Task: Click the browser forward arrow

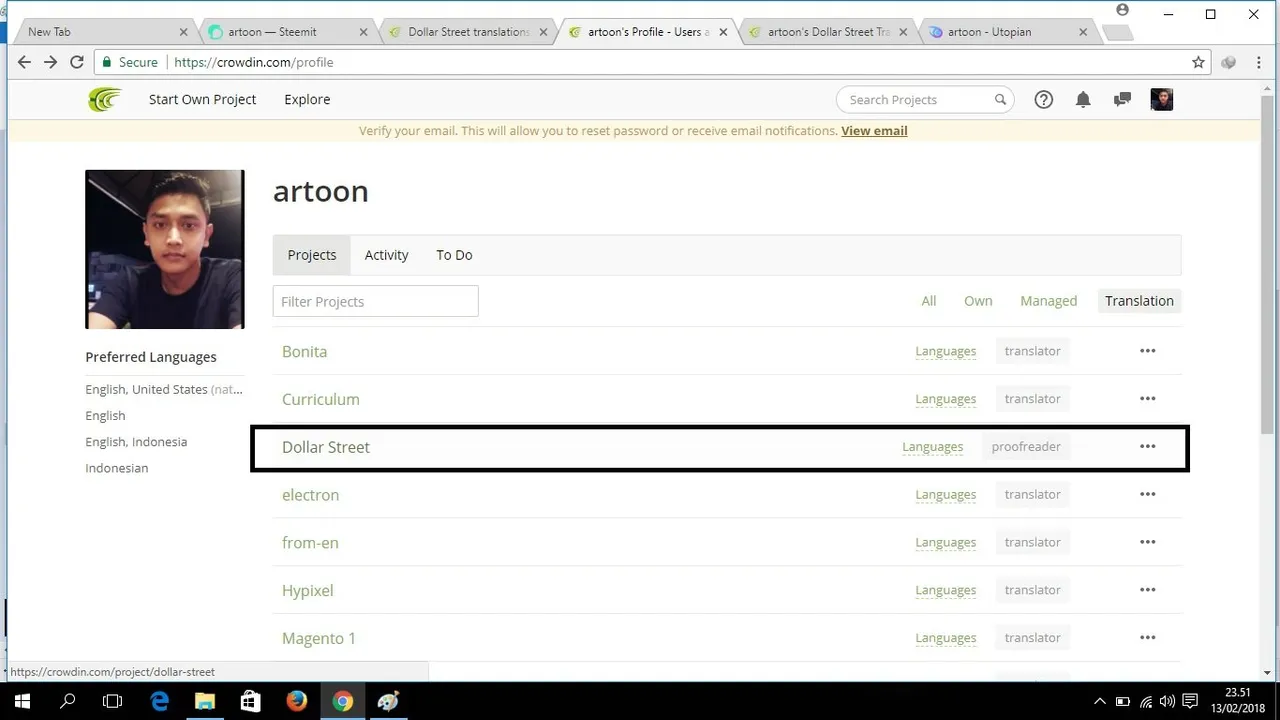Action: click(50, 62)
